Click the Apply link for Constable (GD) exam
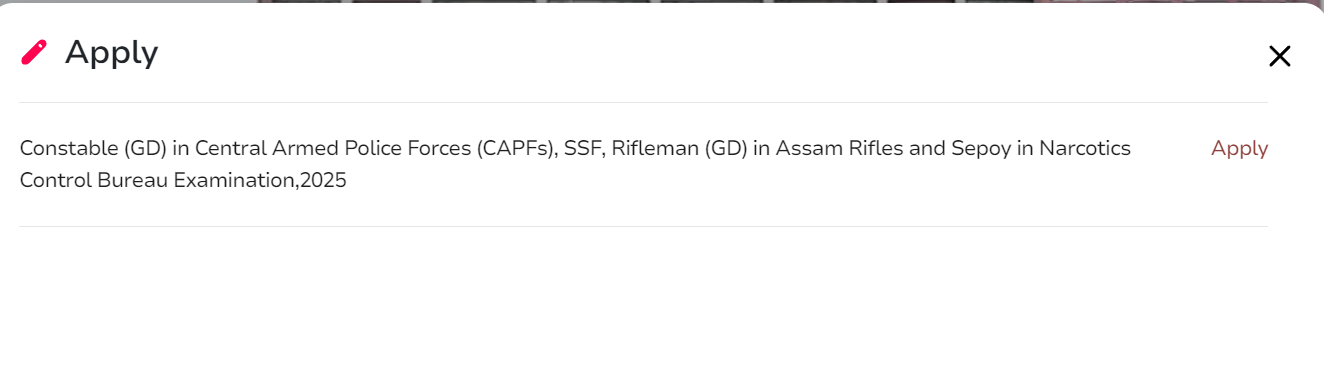Viewport: 1324px width, 388px height. pos(1239,148)
